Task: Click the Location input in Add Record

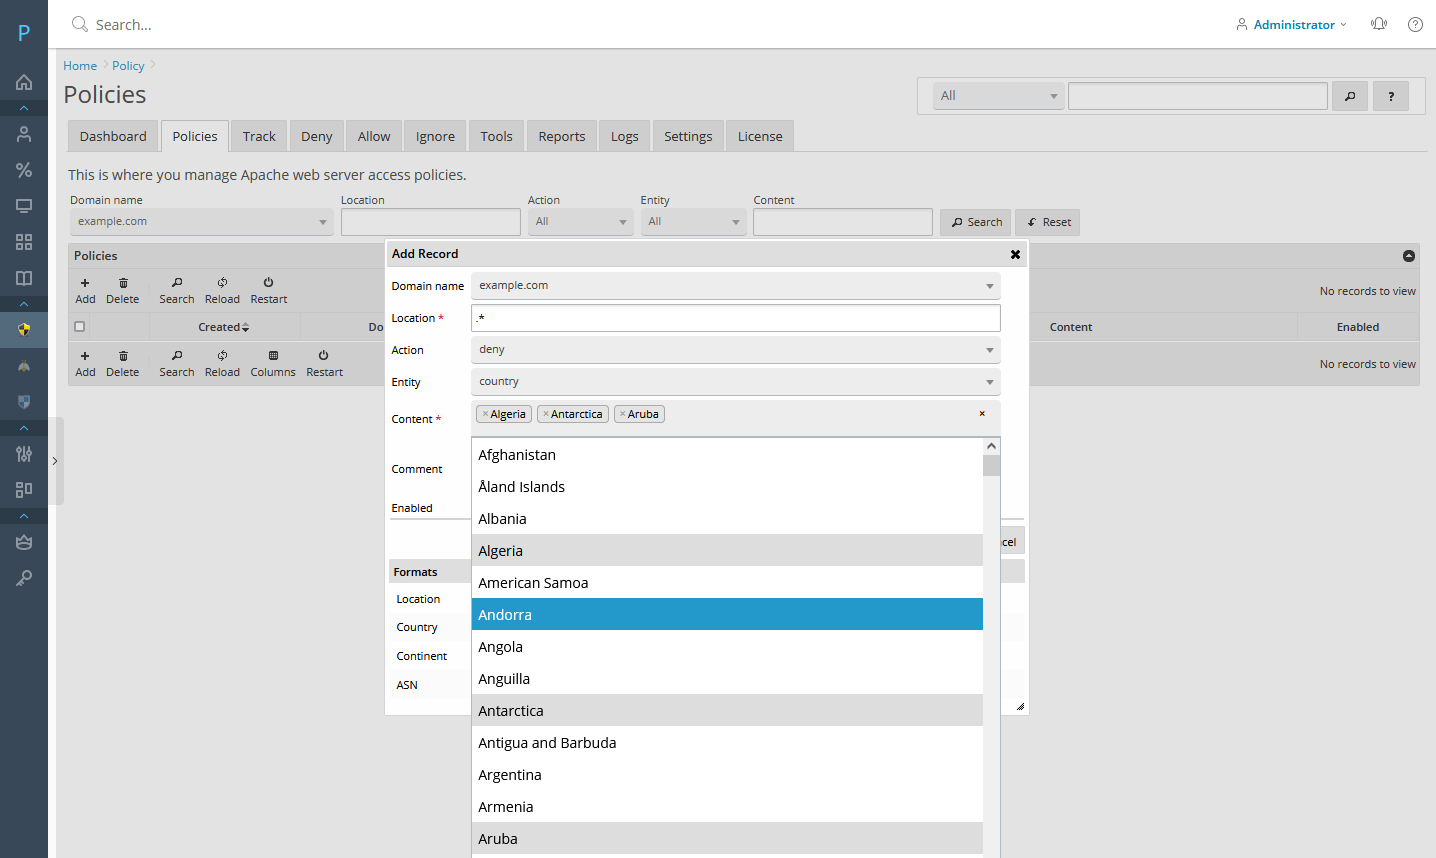Action: pyautogui.click(x=735, y=318)
